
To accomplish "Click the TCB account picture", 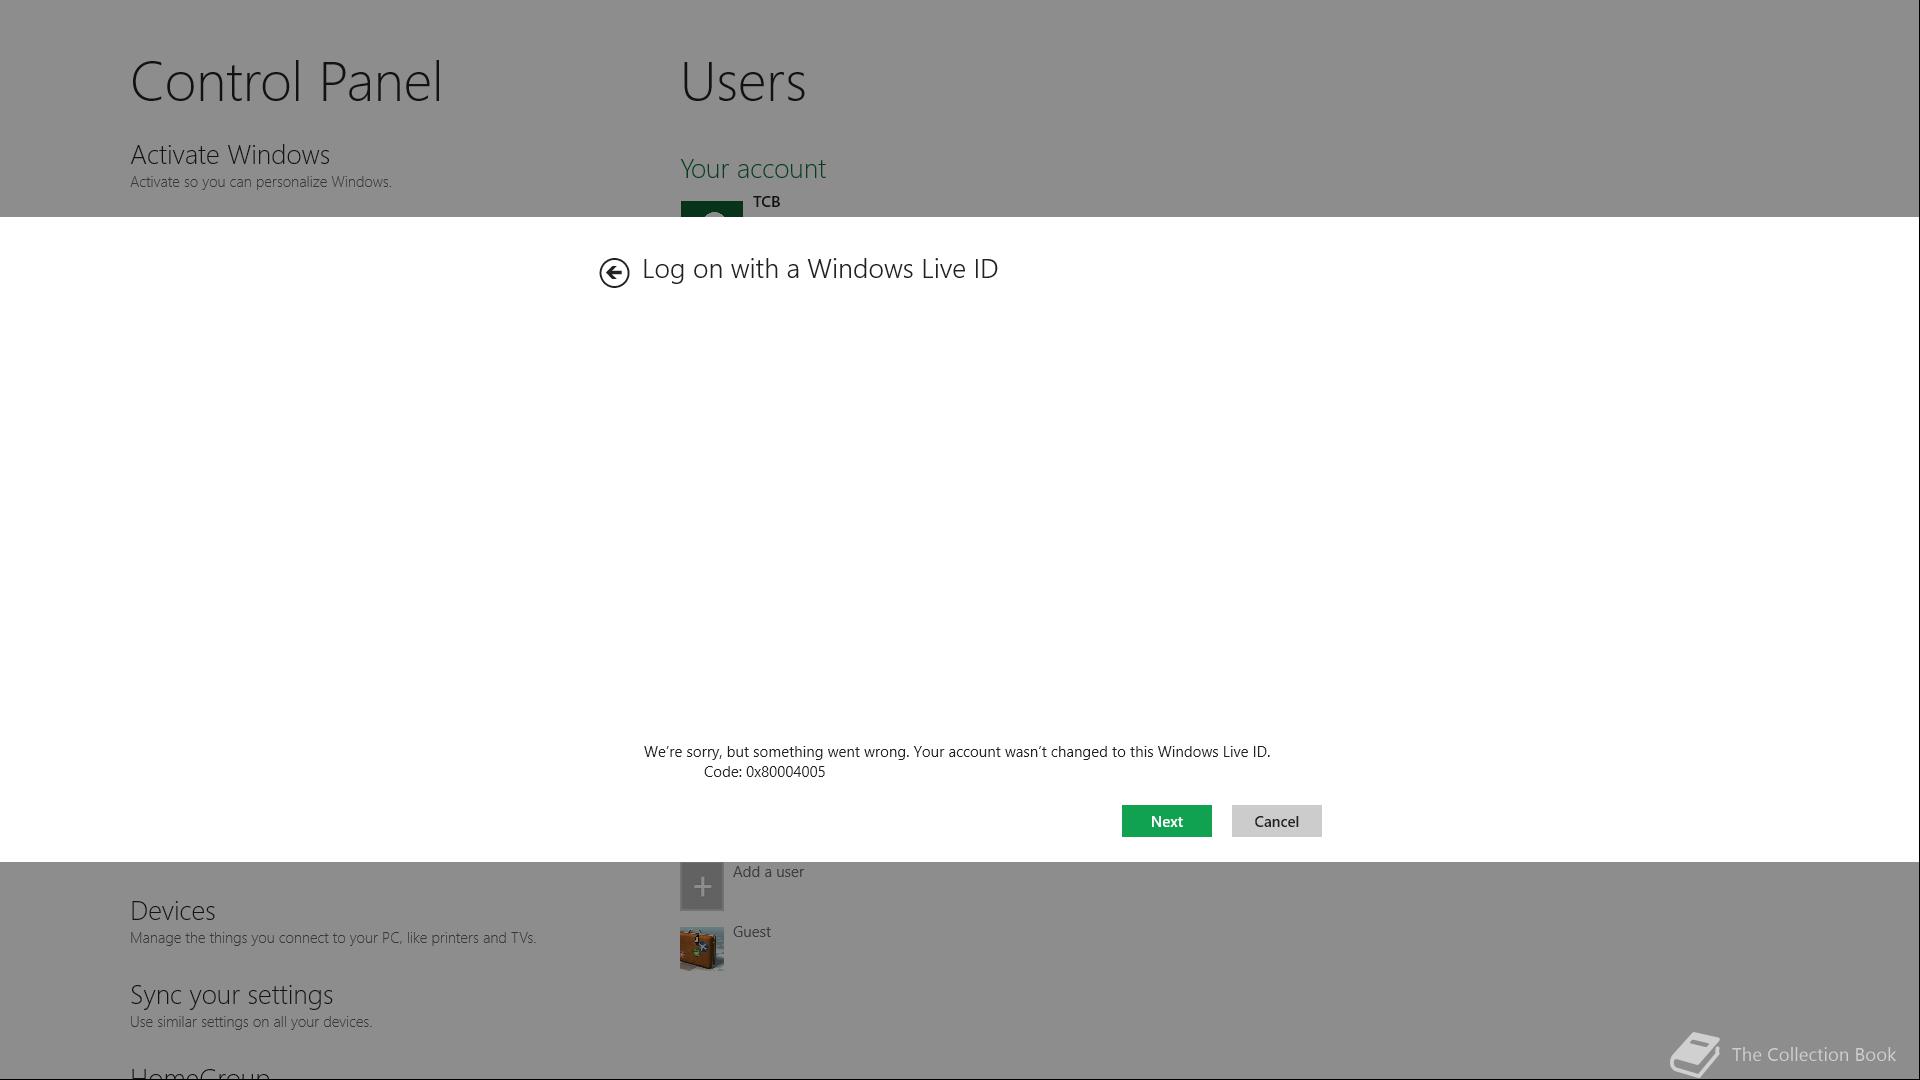I will click(712, 209).
